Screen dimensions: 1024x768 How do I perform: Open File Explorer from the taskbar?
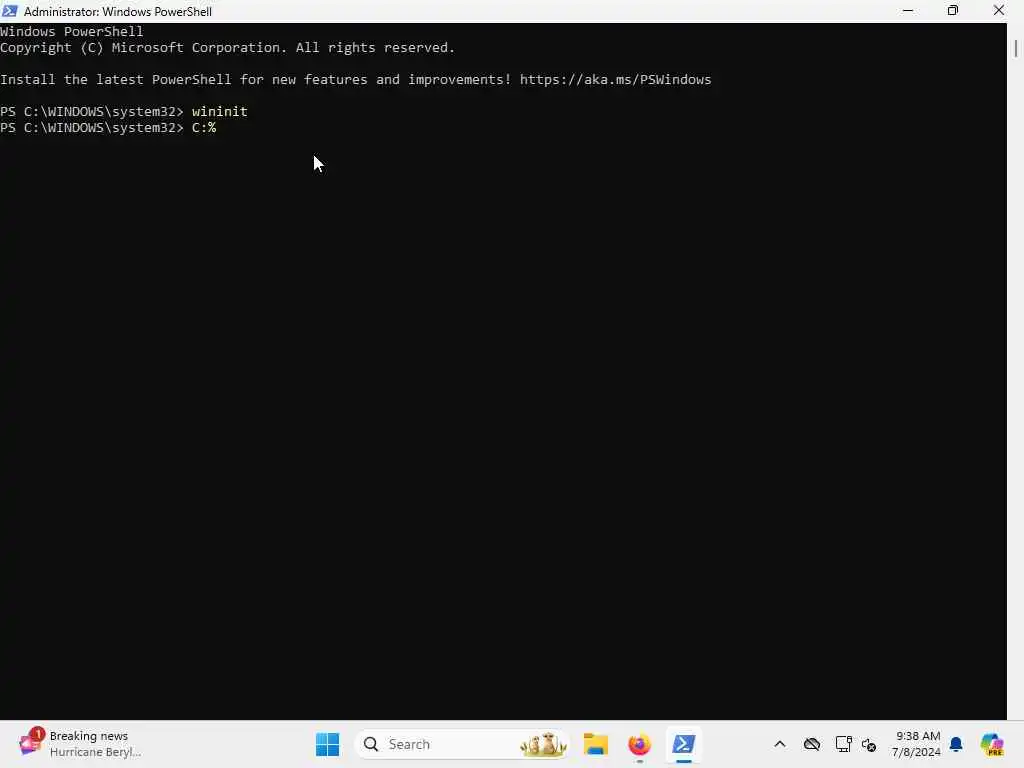pyautogui.click(x=596, y=744)
